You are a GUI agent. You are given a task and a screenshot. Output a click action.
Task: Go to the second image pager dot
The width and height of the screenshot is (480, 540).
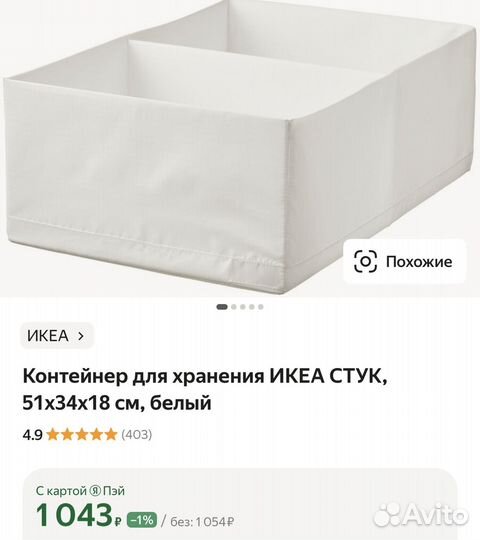234,307
